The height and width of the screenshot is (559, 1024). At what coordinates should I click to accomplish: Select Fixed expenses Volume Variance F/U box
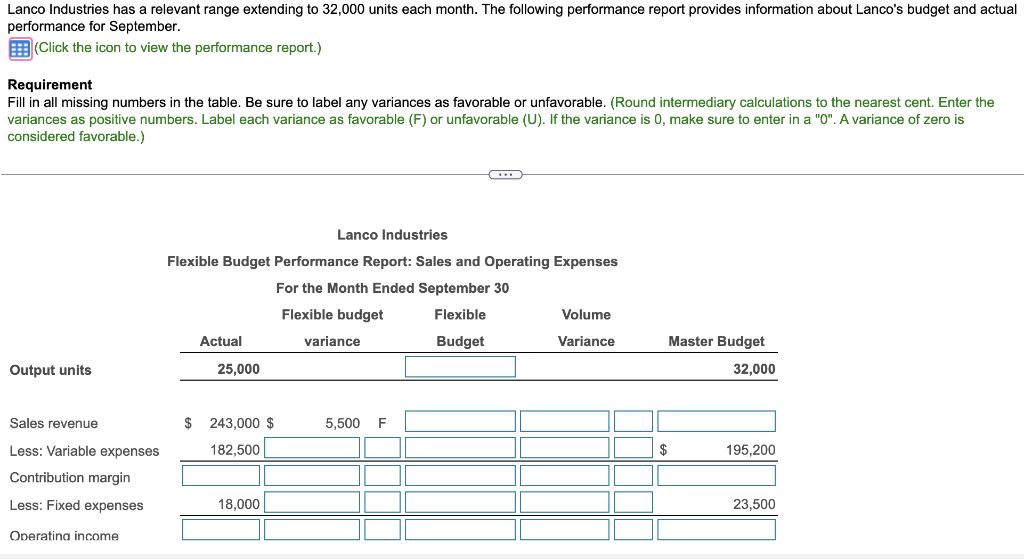pos(633,502)
